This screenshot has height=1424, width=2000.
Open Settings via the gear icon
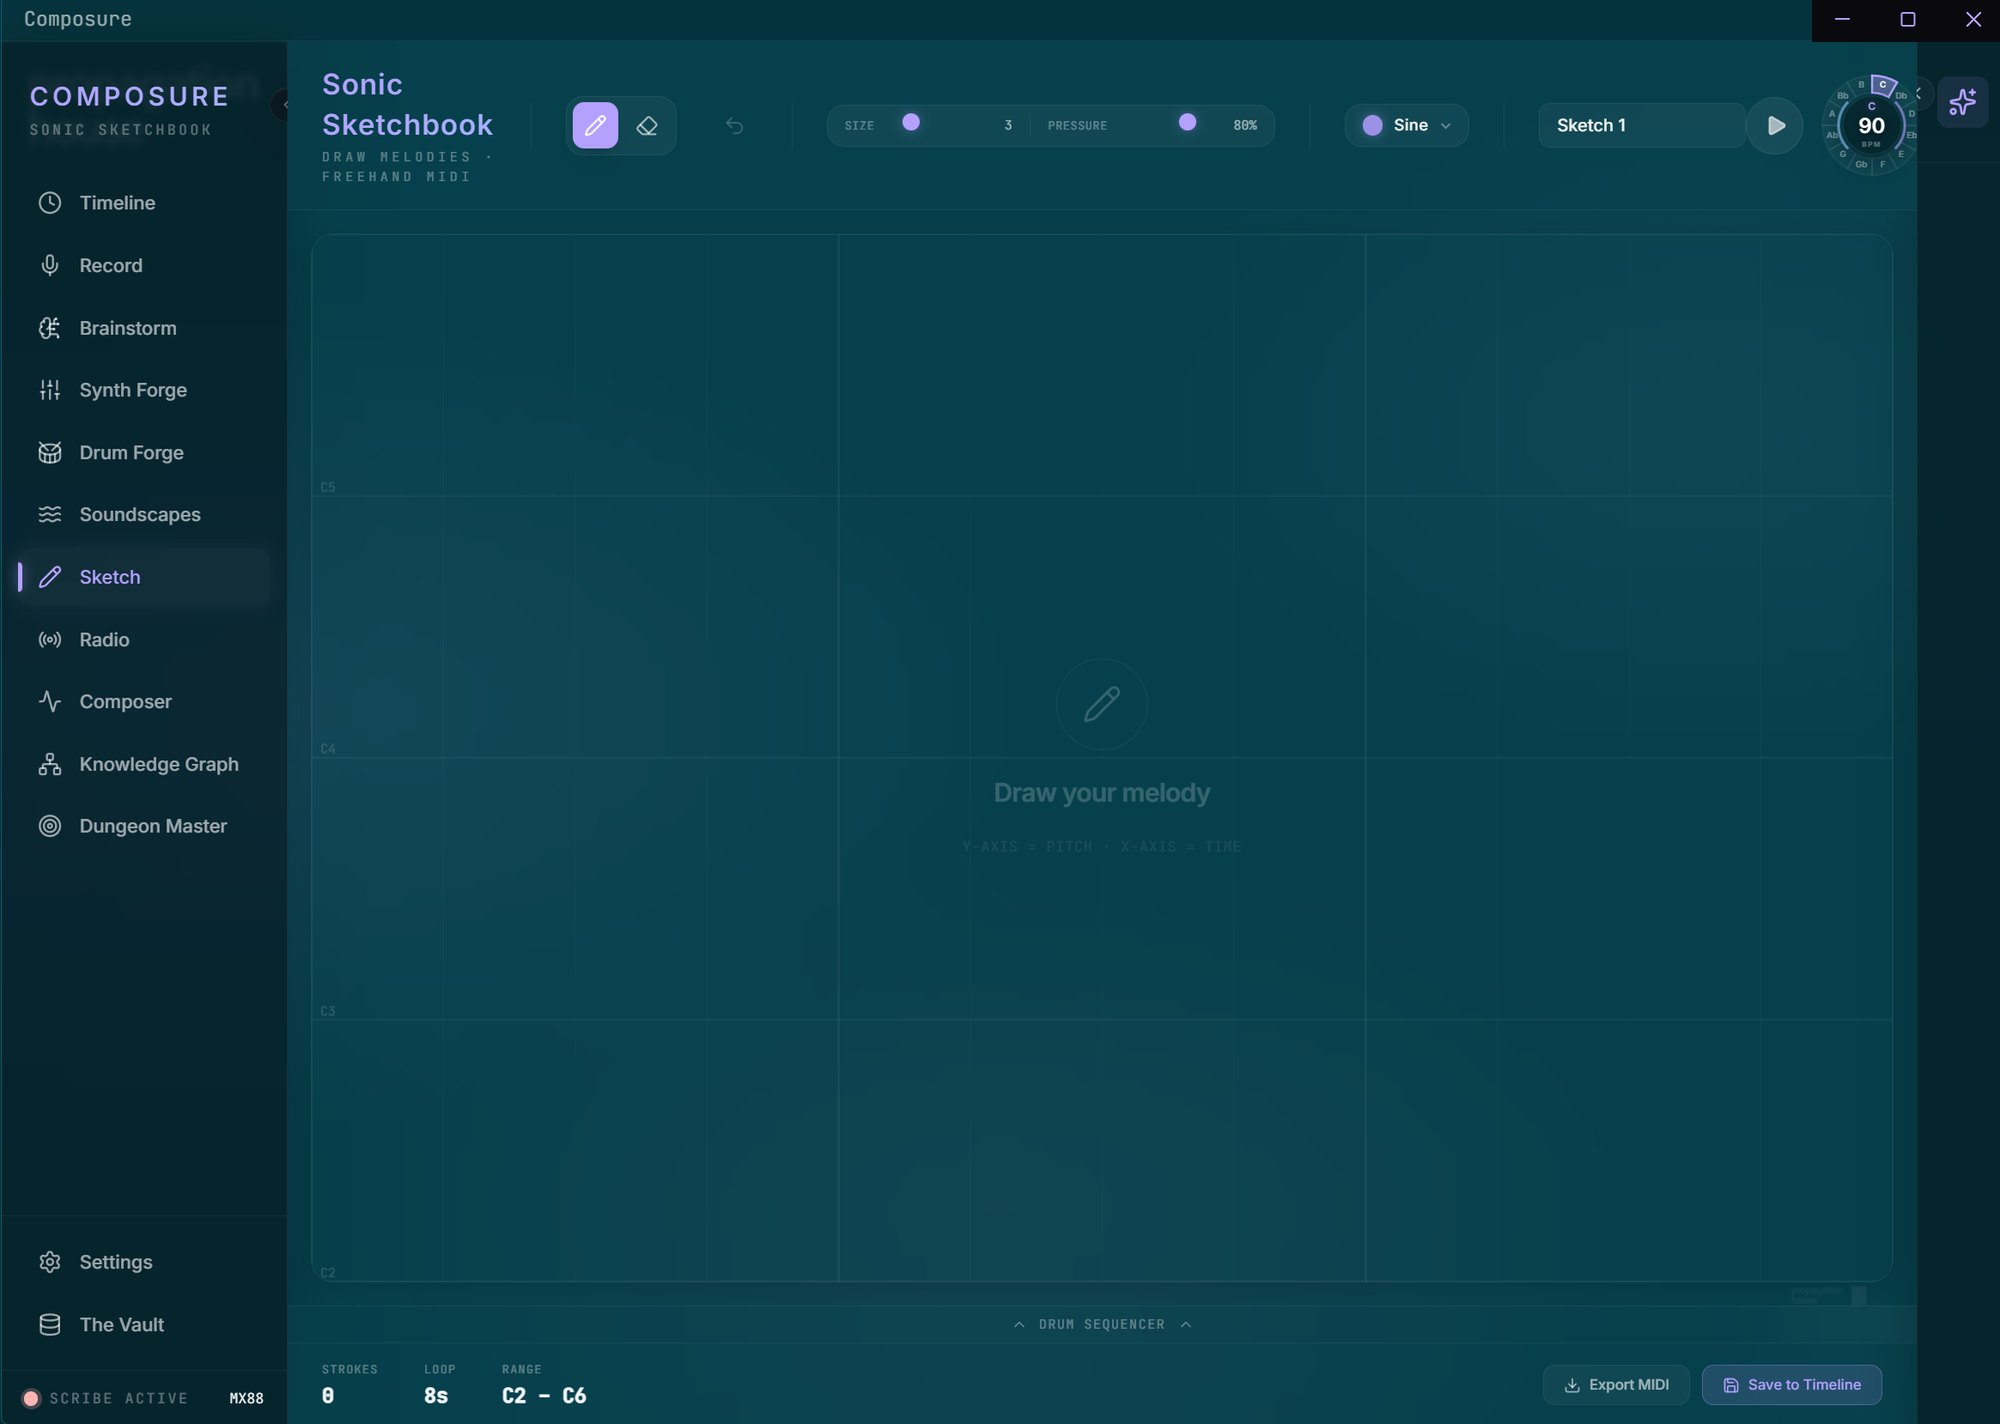(50, 1262)
